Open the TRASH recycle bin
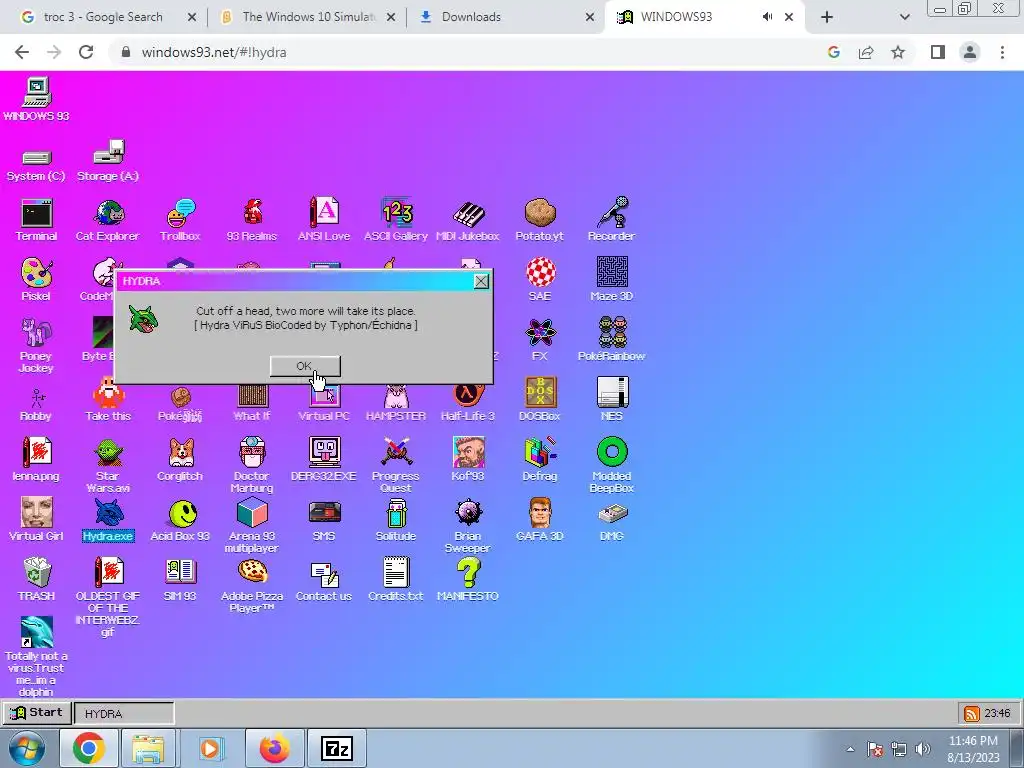 tap(36, 580)
